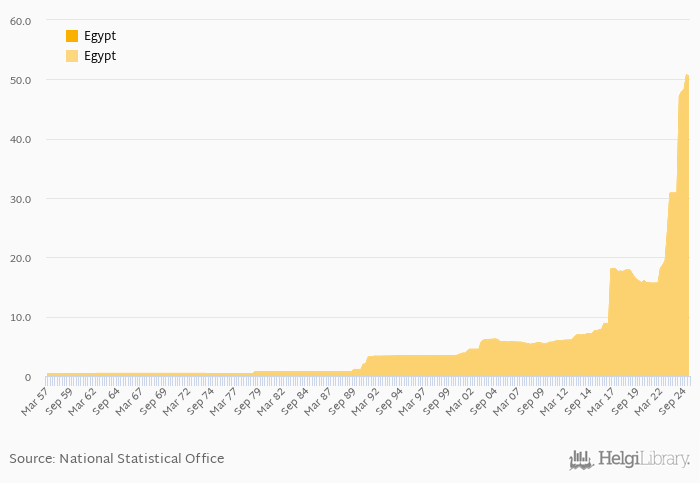Screen dimensions: 700x483
Task: Open the HelgiLibrary wordmark link
Action: 643,459
